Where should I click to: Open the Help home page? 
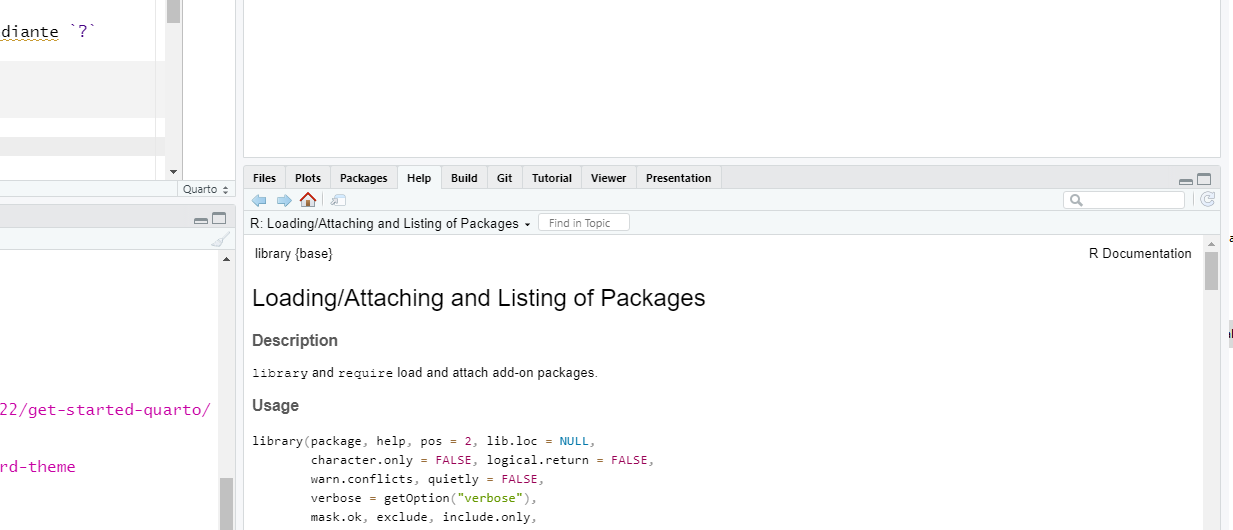pos(308,200)
